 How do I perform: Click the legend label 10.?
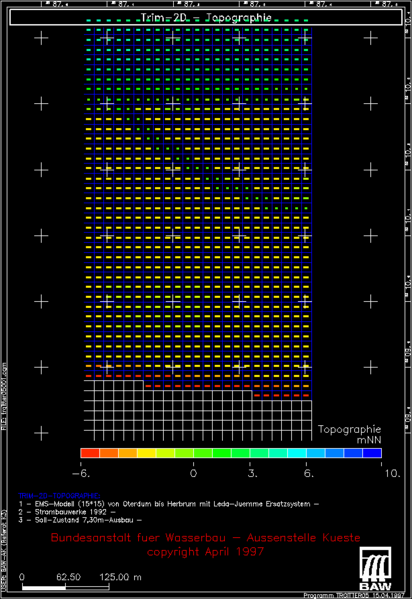coord(392,474)
